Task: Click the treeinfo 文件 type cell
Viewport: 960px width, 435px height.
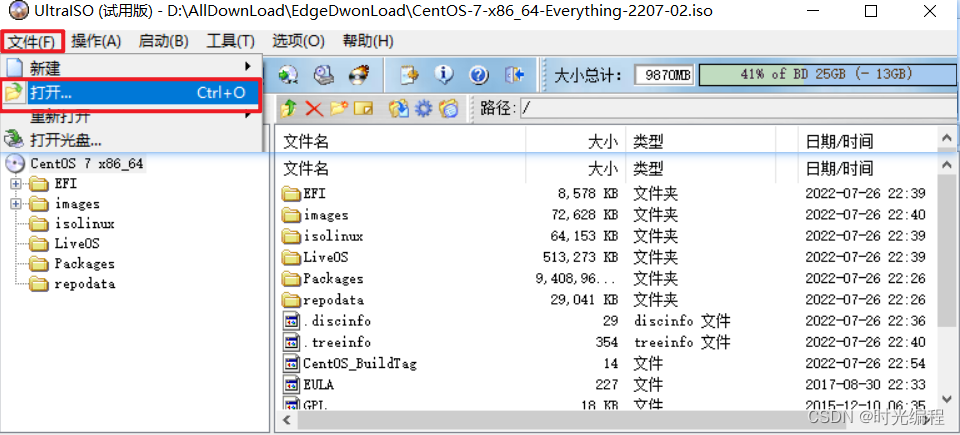Action: tap(682, 342)
